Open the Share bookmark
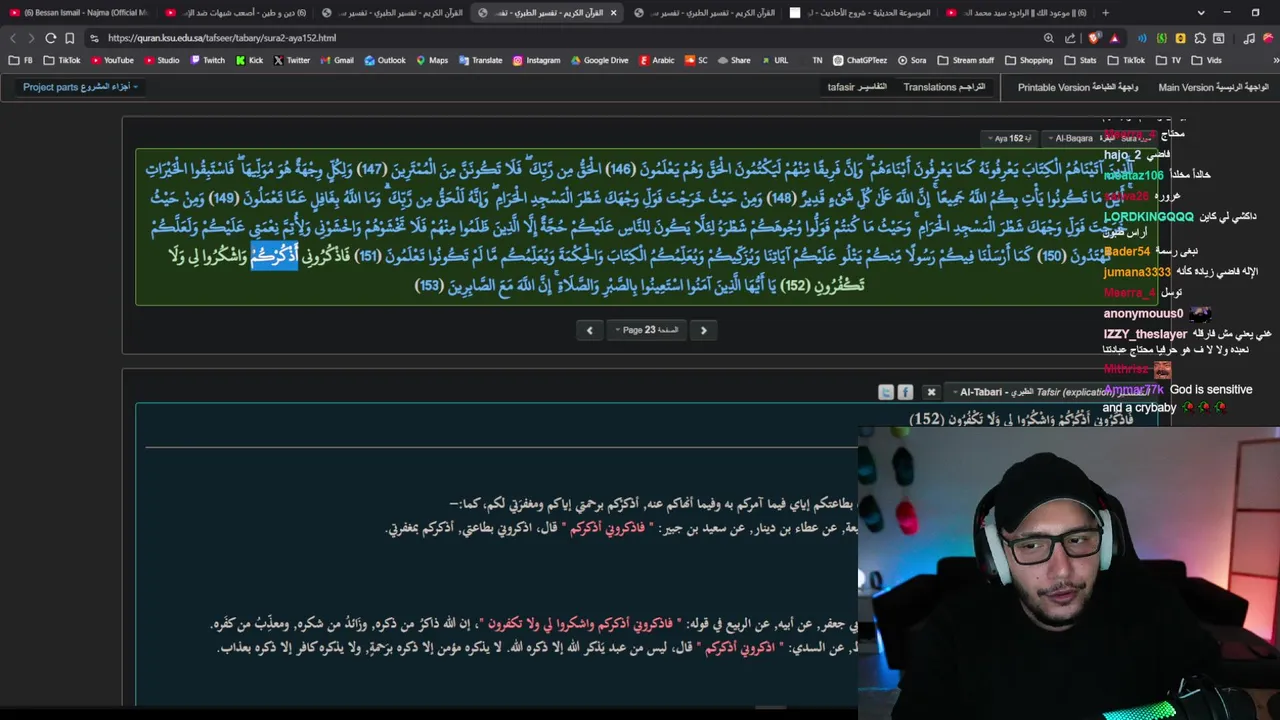1280x720 pixels. pyautogui.click(x=734, y=60)
